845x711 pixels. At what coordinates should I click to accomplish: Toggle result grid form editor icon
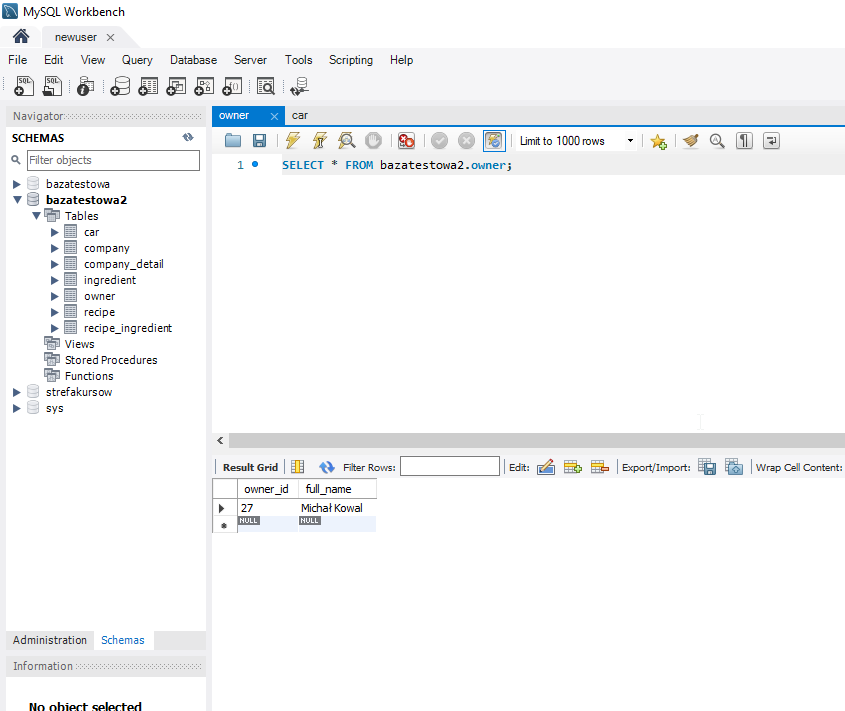point(297,467)
